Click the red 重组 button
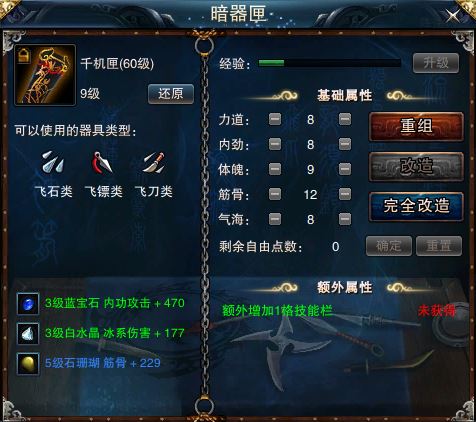Viewport: 476px width, 422px height. [x=416, y=127]
